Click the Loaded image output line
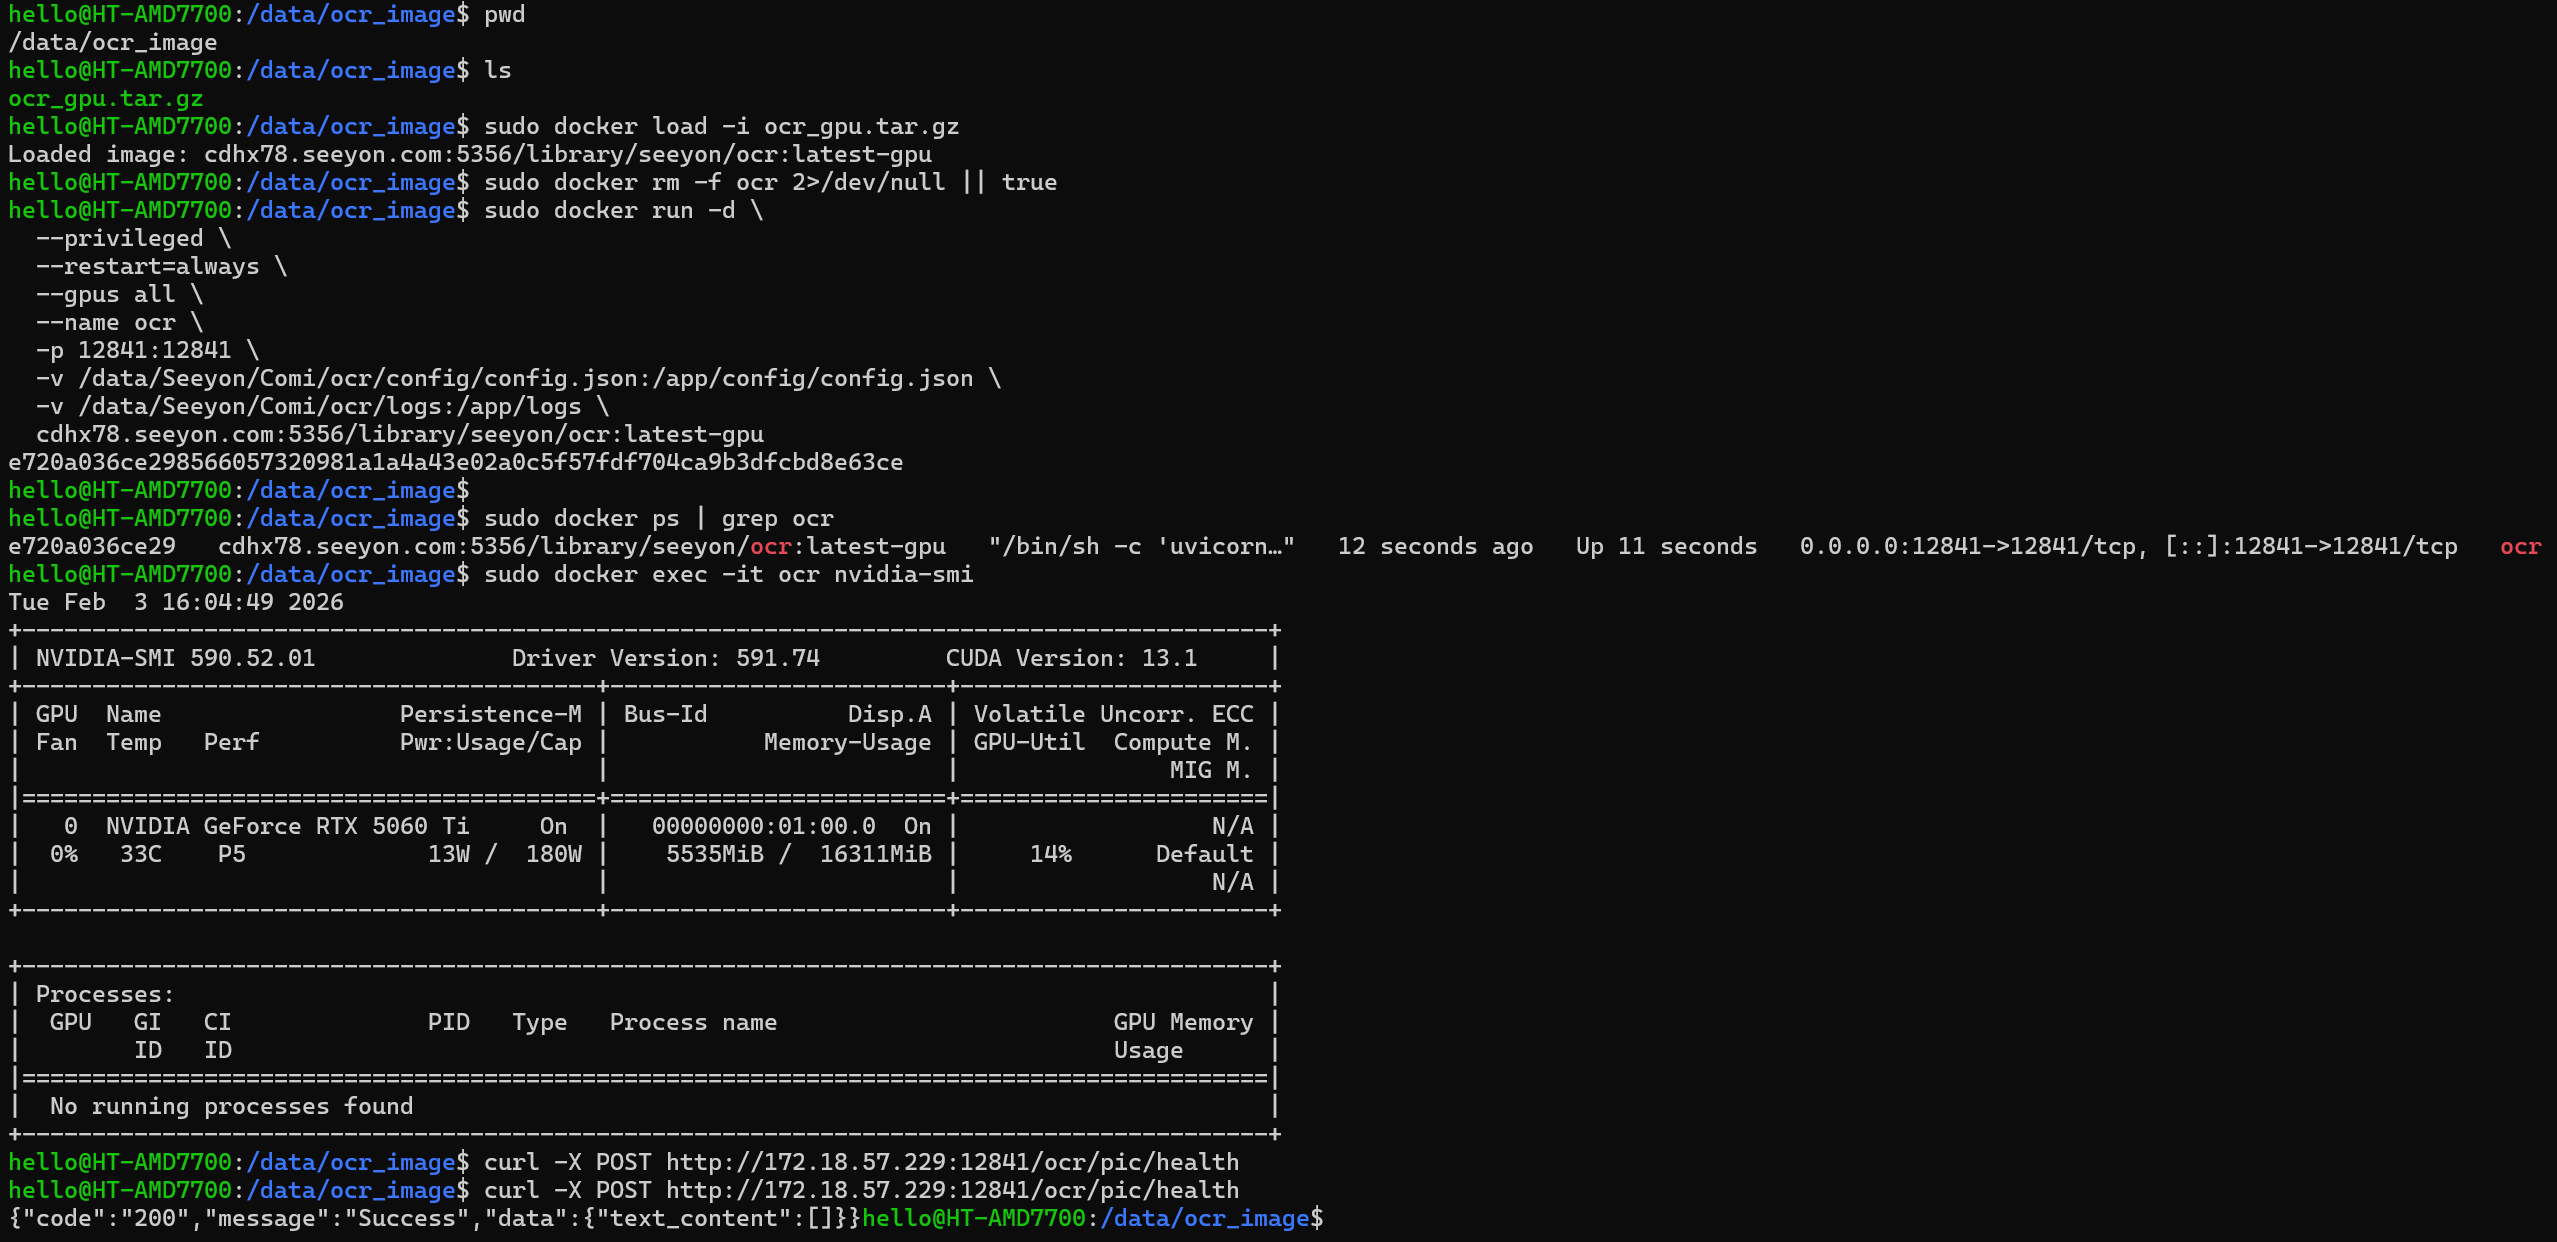 pos(469,154)
